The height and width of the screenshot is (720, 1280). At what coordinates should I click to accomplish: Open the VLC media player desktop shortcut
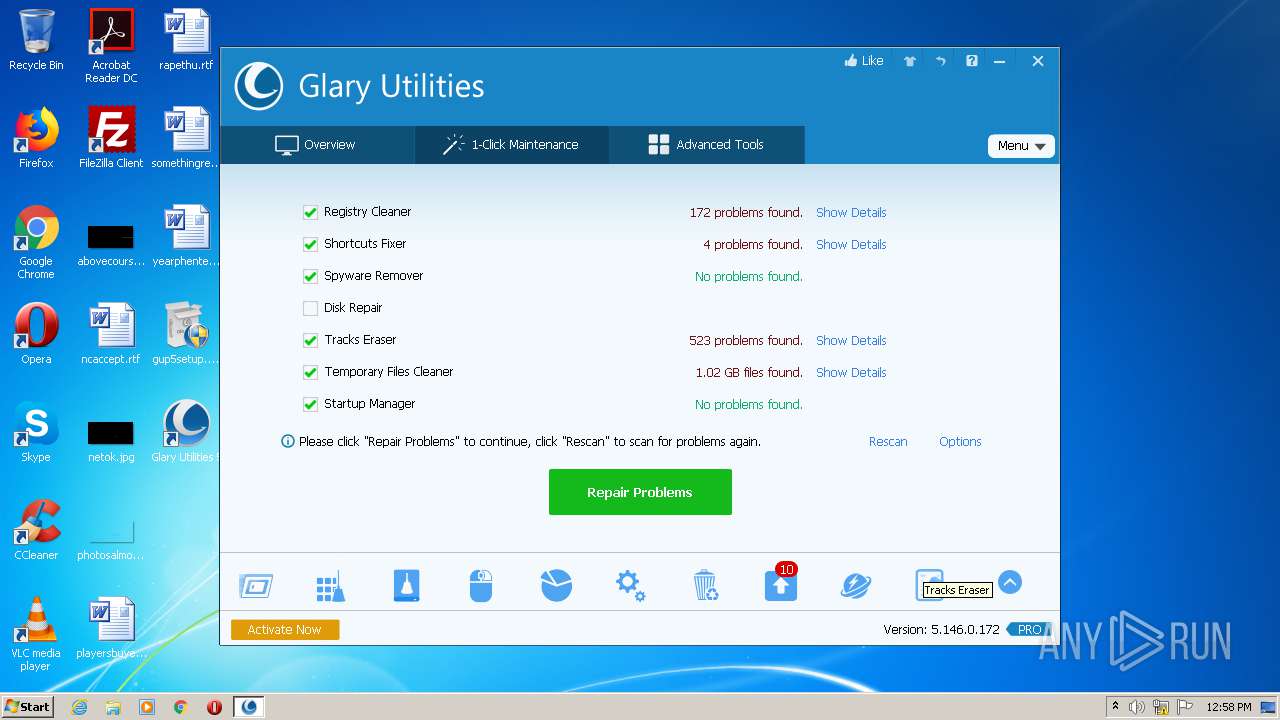tap(36, 633)
